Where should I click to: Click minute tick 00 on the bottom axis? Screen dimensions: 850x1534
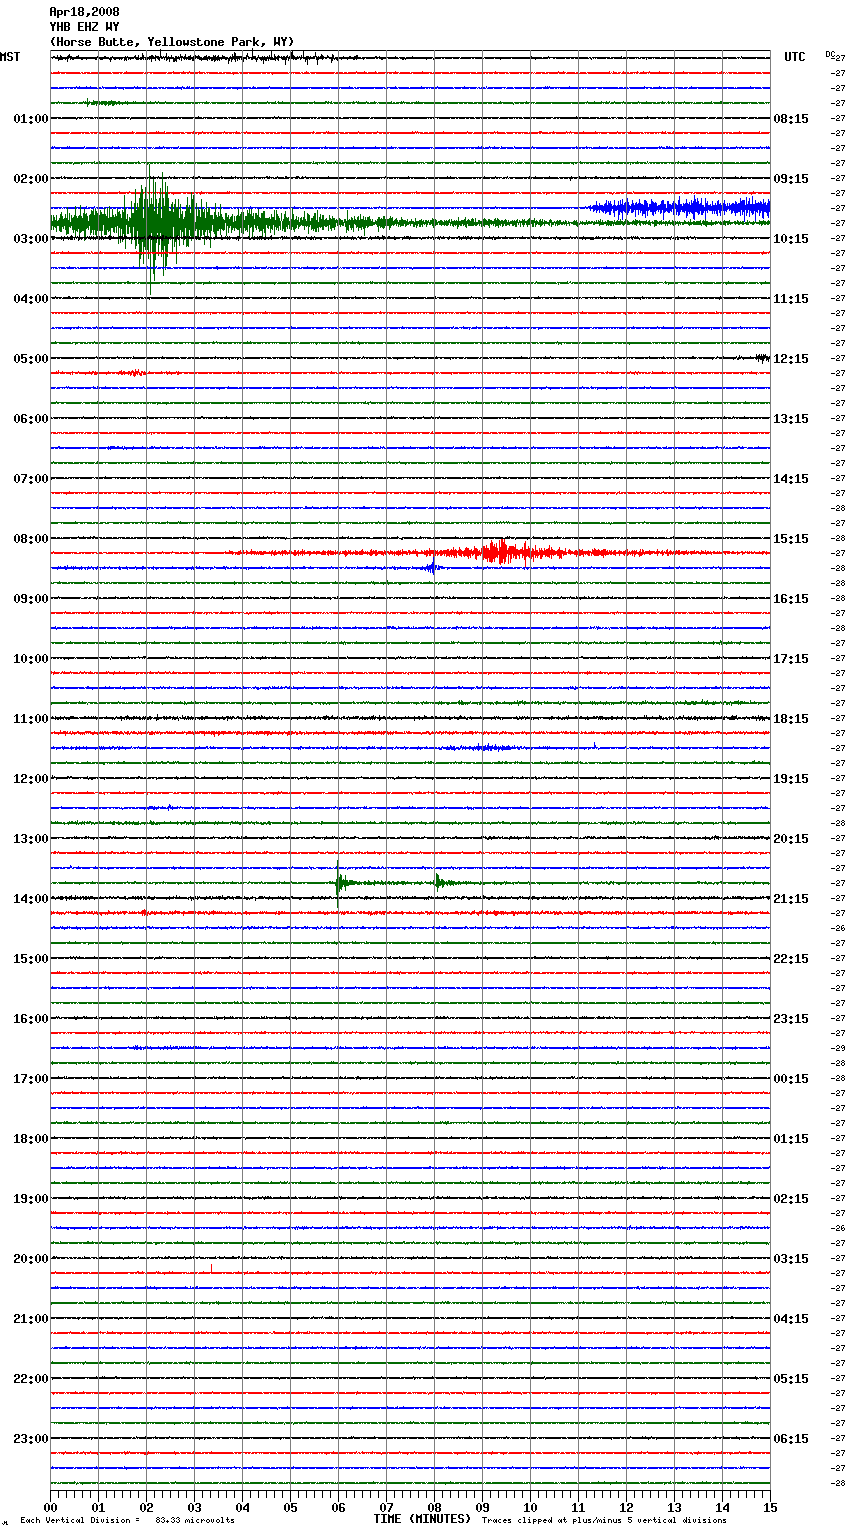(x=50, y=1507)
